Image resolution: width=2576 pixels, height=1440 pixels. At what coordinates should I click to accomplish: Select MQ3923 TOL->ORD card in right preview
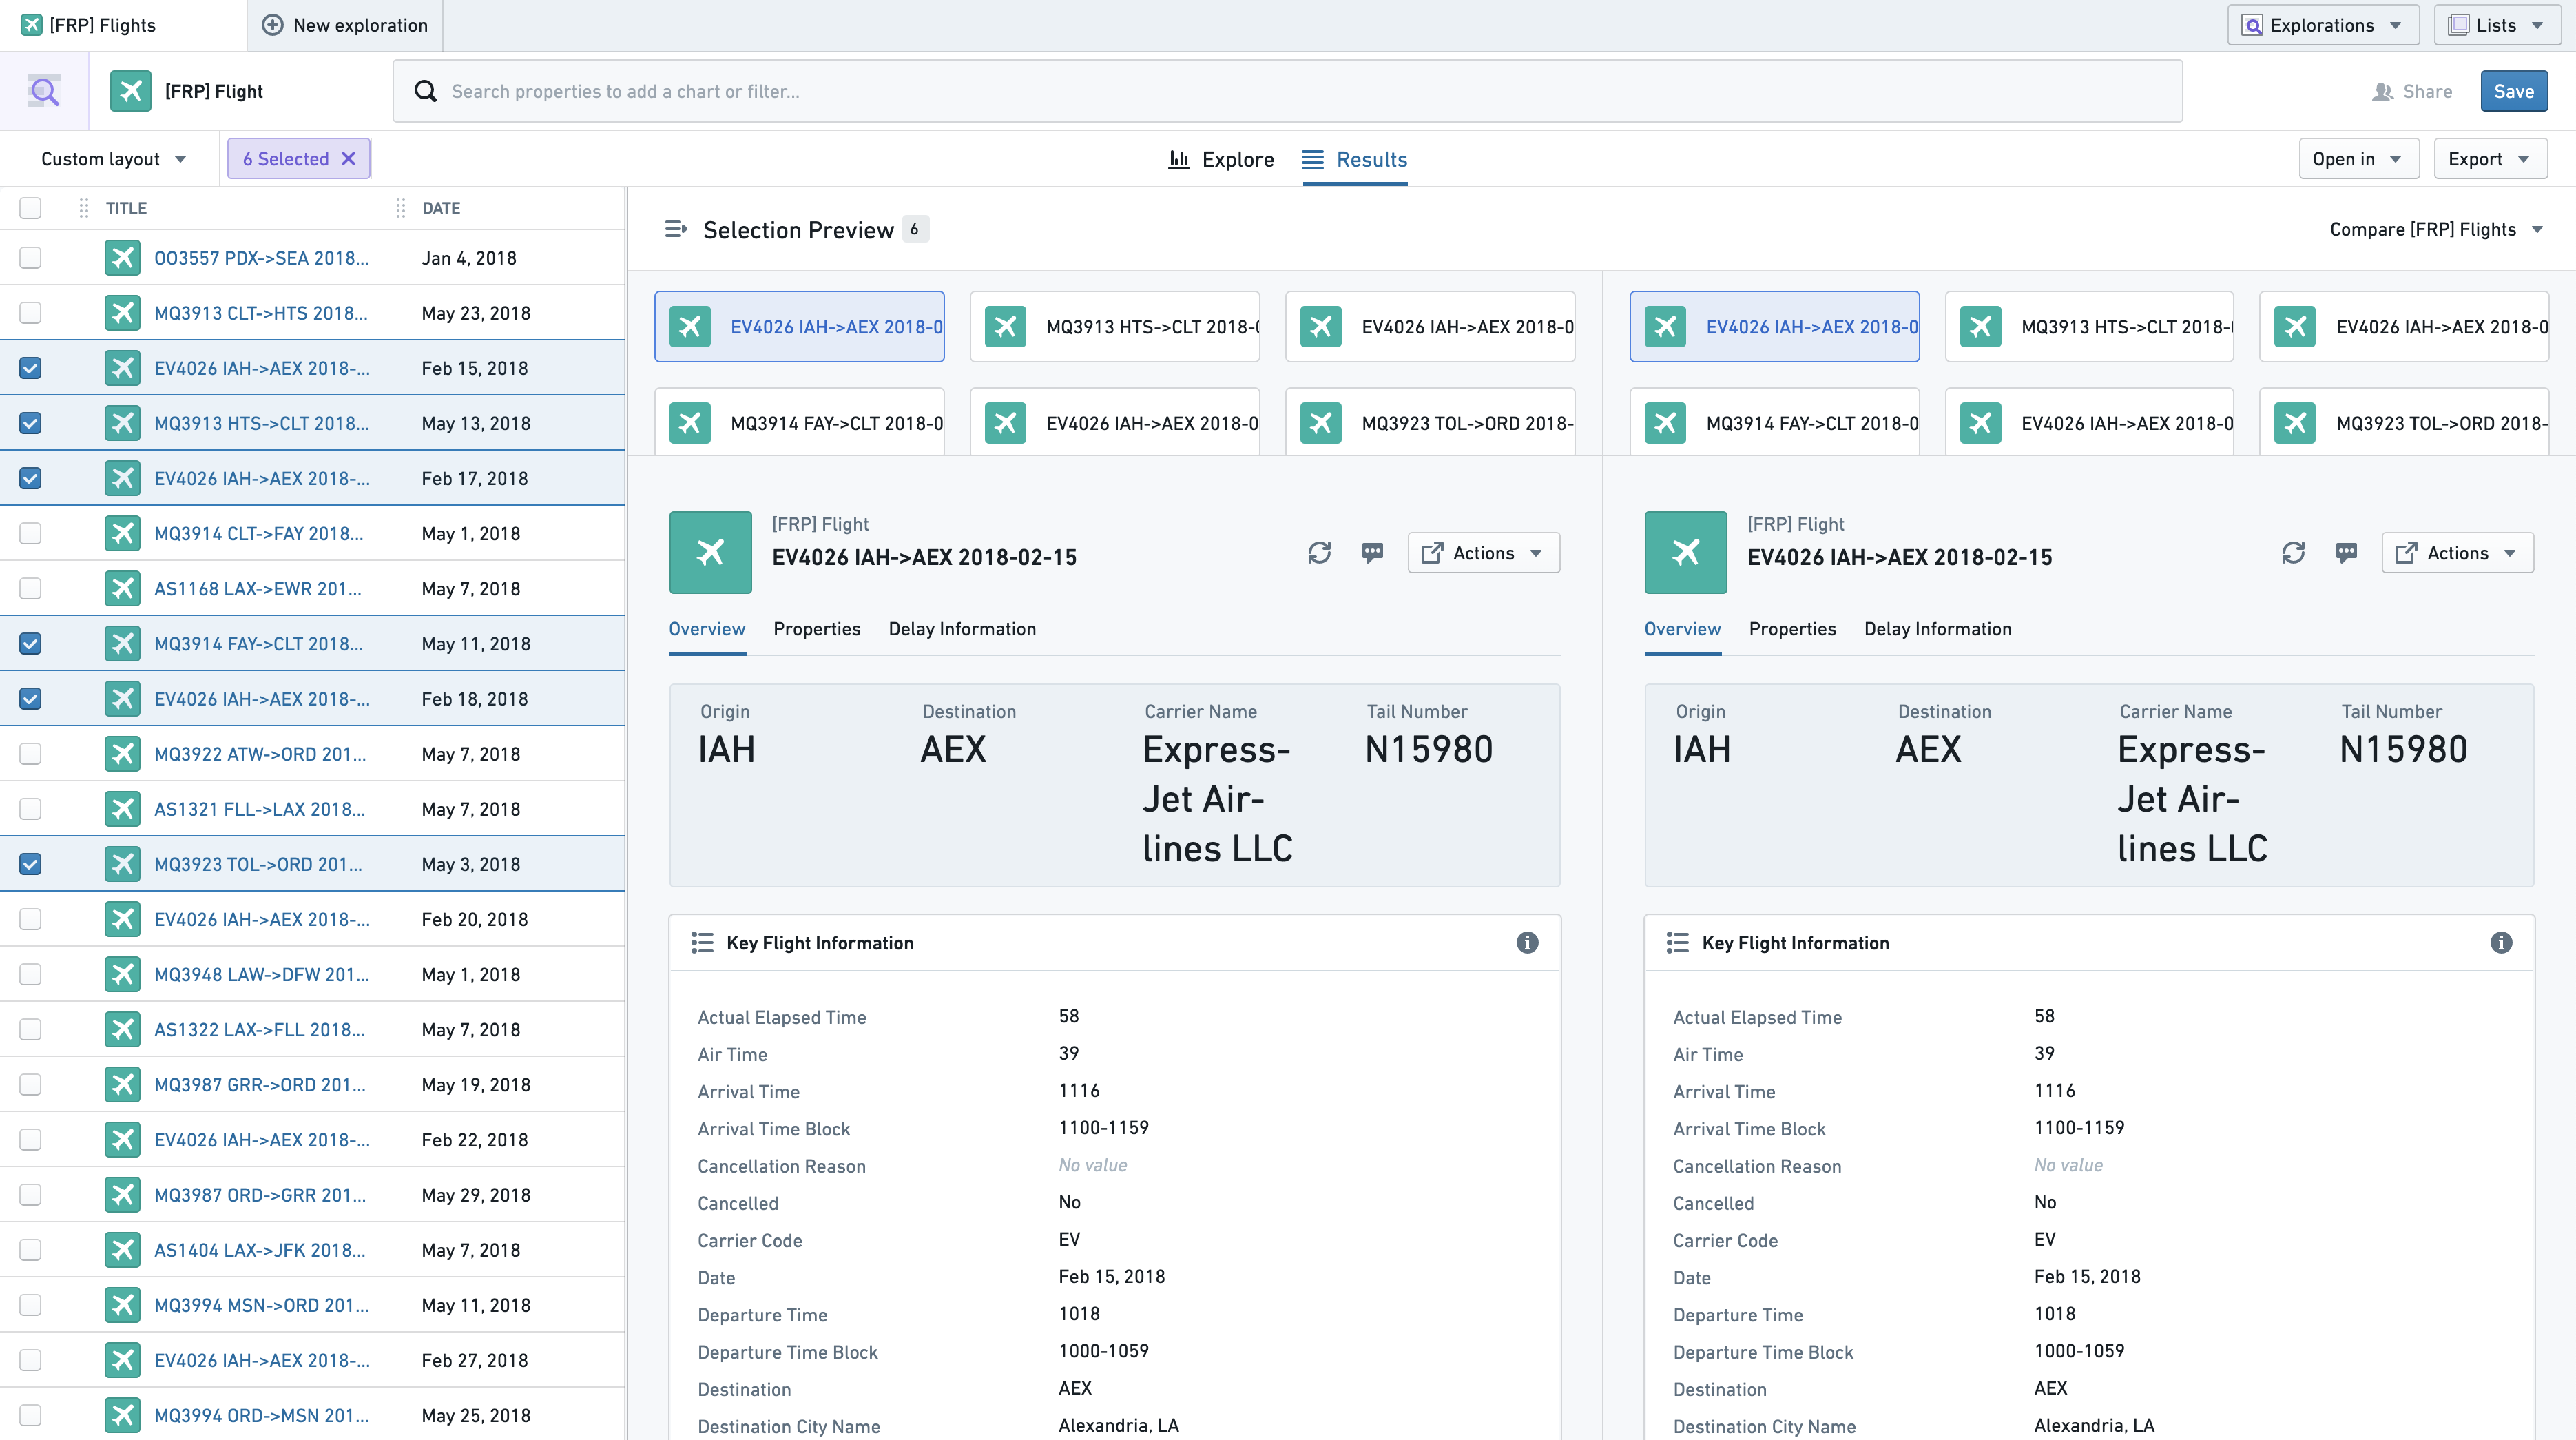[2403, 422]
